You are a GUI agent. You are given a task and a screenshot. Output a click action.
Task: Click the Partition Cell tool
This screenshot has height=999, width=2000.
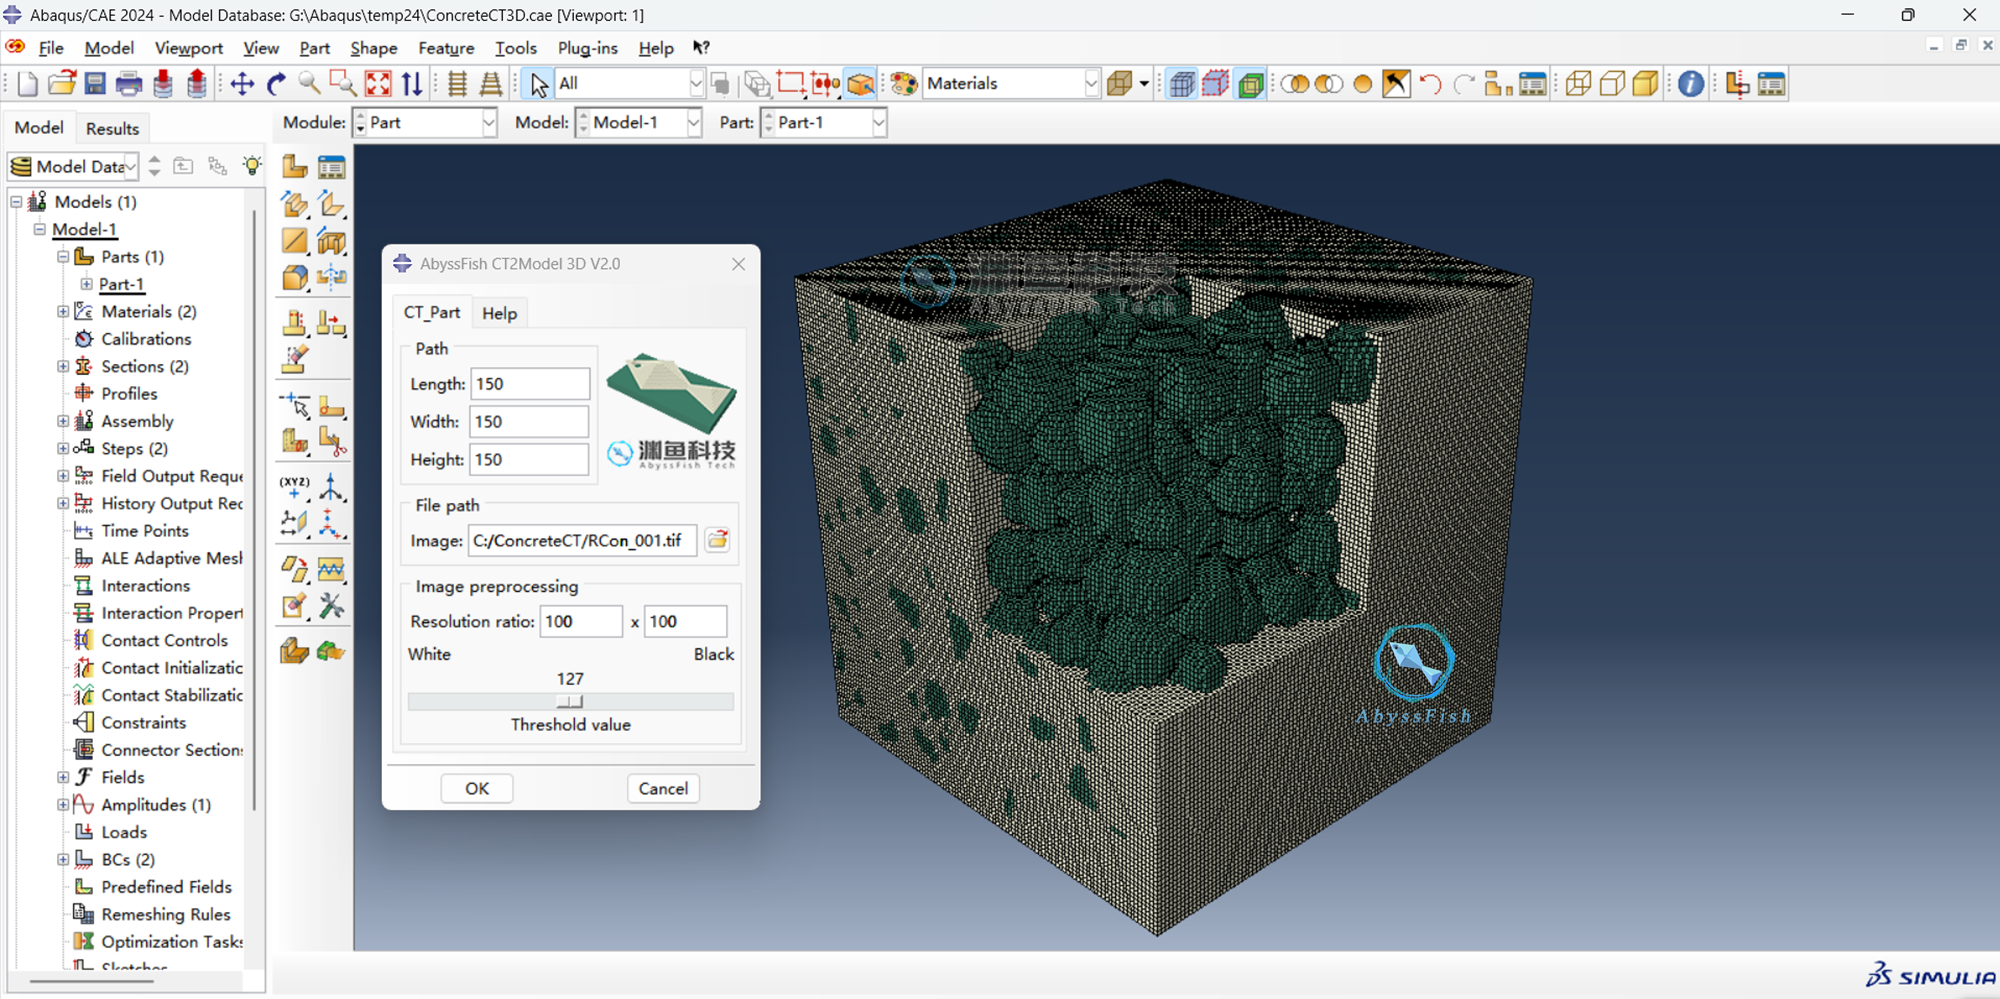295,441
